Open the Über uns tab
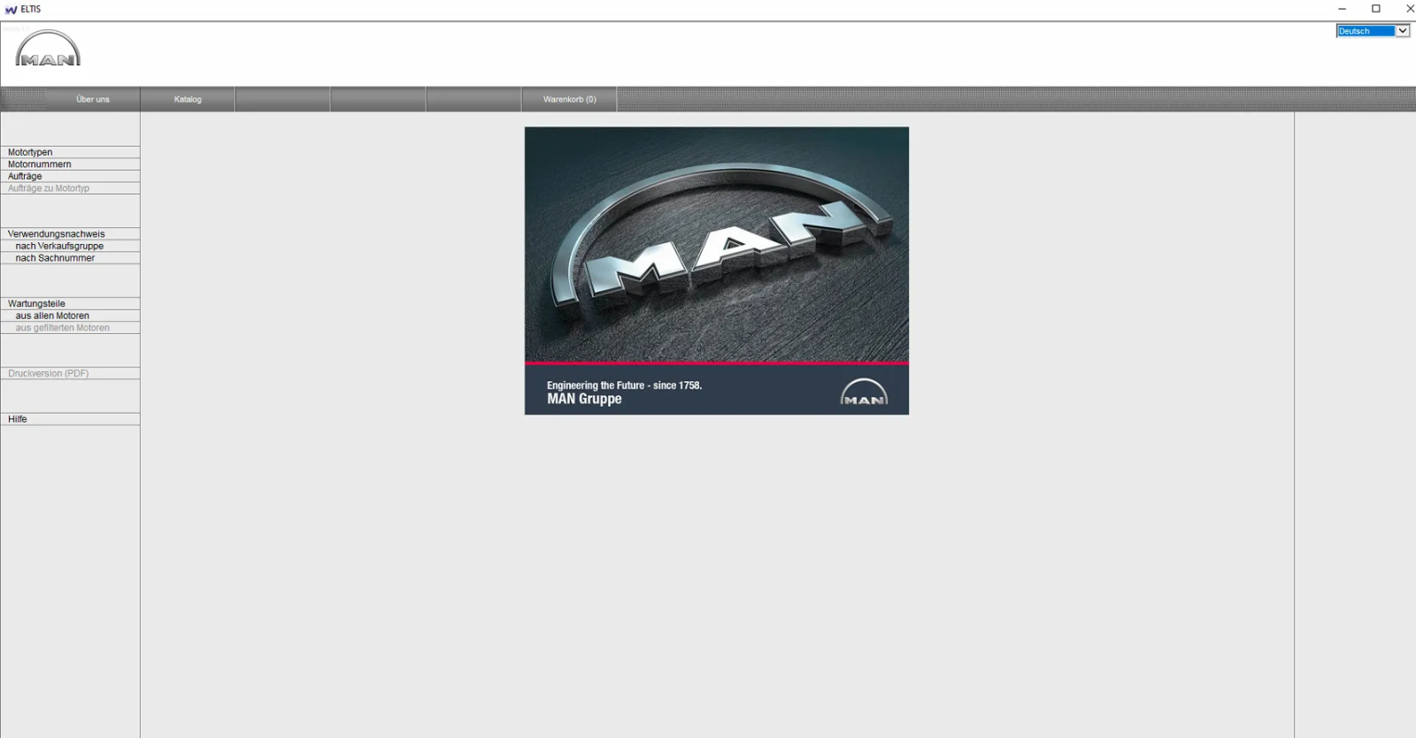Viewport: 1416px width, 738px height. click(x=93, y=99)
